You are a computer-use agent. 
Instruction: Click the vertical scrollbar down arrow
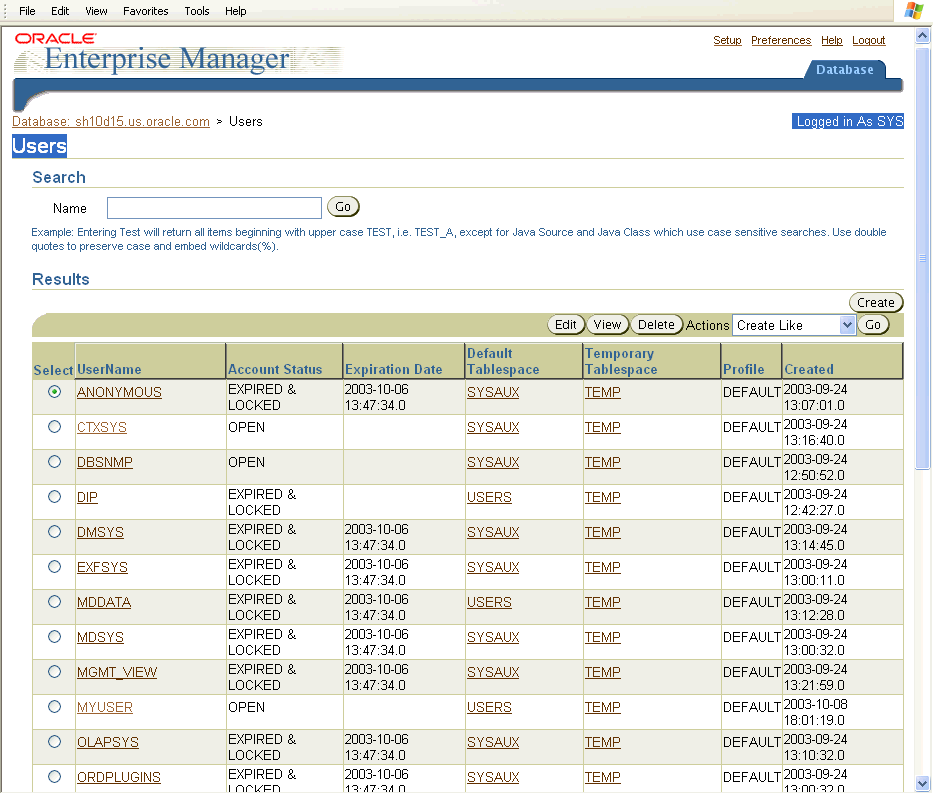(x=923, y=783)
